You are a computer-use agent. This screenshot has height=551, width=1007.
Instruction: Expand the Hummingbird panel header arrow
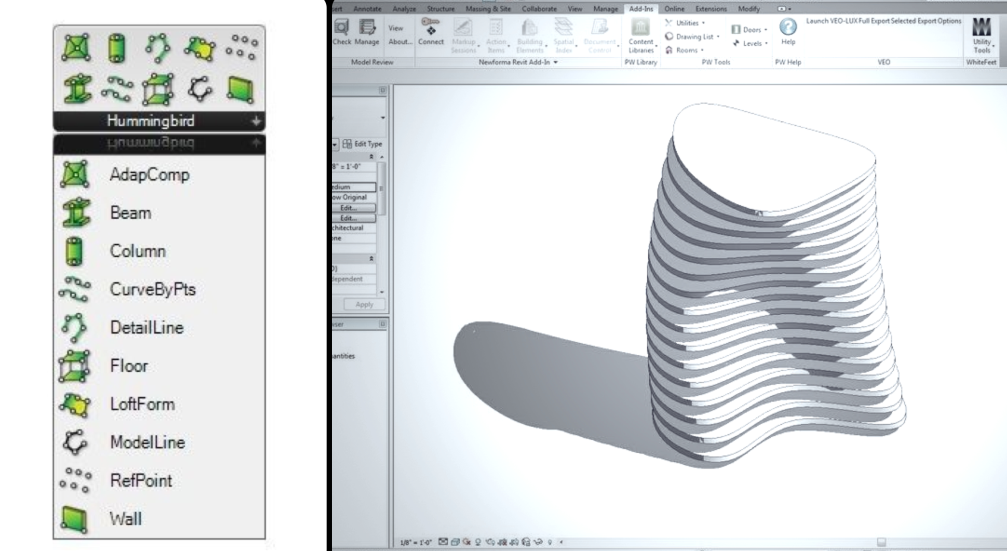pyautogui.click(x=256, y=121)
